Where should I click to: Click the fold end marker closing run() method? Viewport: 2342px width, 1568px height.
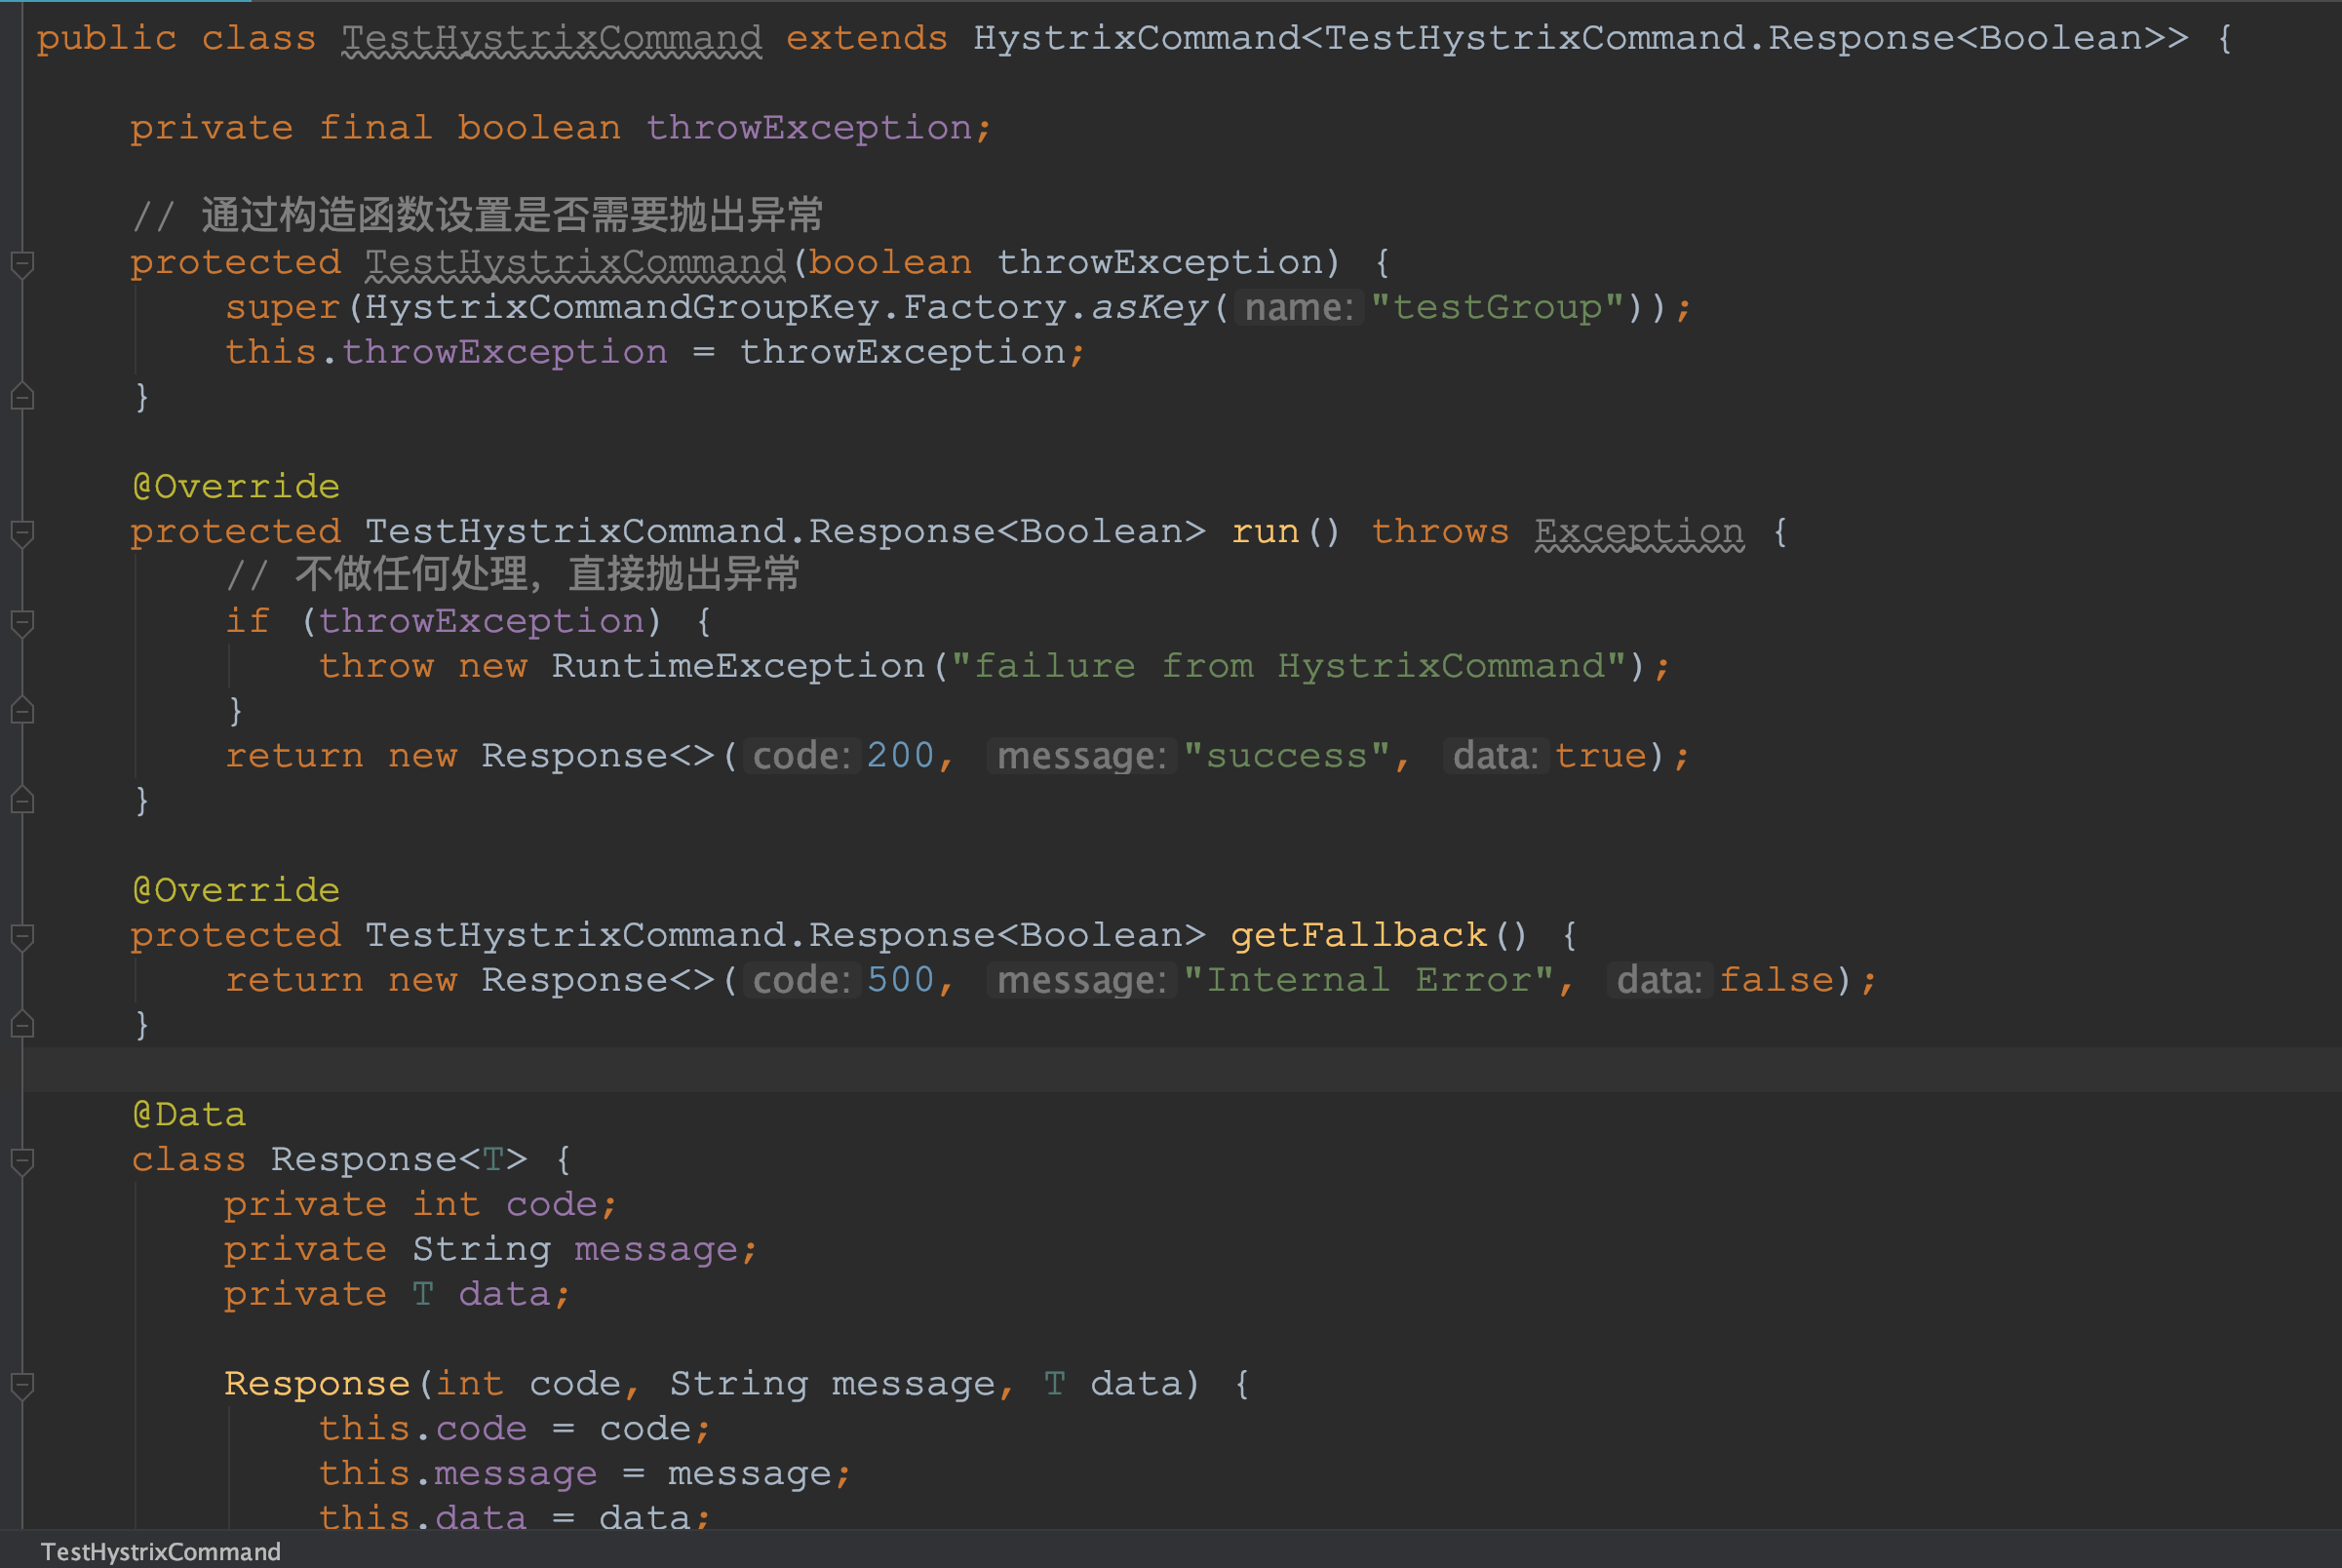click(x=22, y=801)
